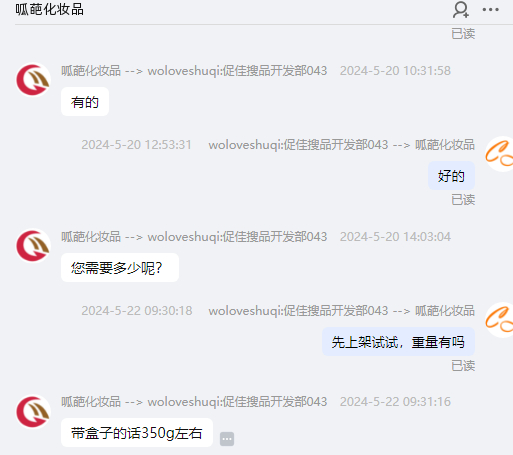Click the sender name at 10:31:58 timestamp
513x455 pixels.
pyautogui.click(x=194, y=71)
